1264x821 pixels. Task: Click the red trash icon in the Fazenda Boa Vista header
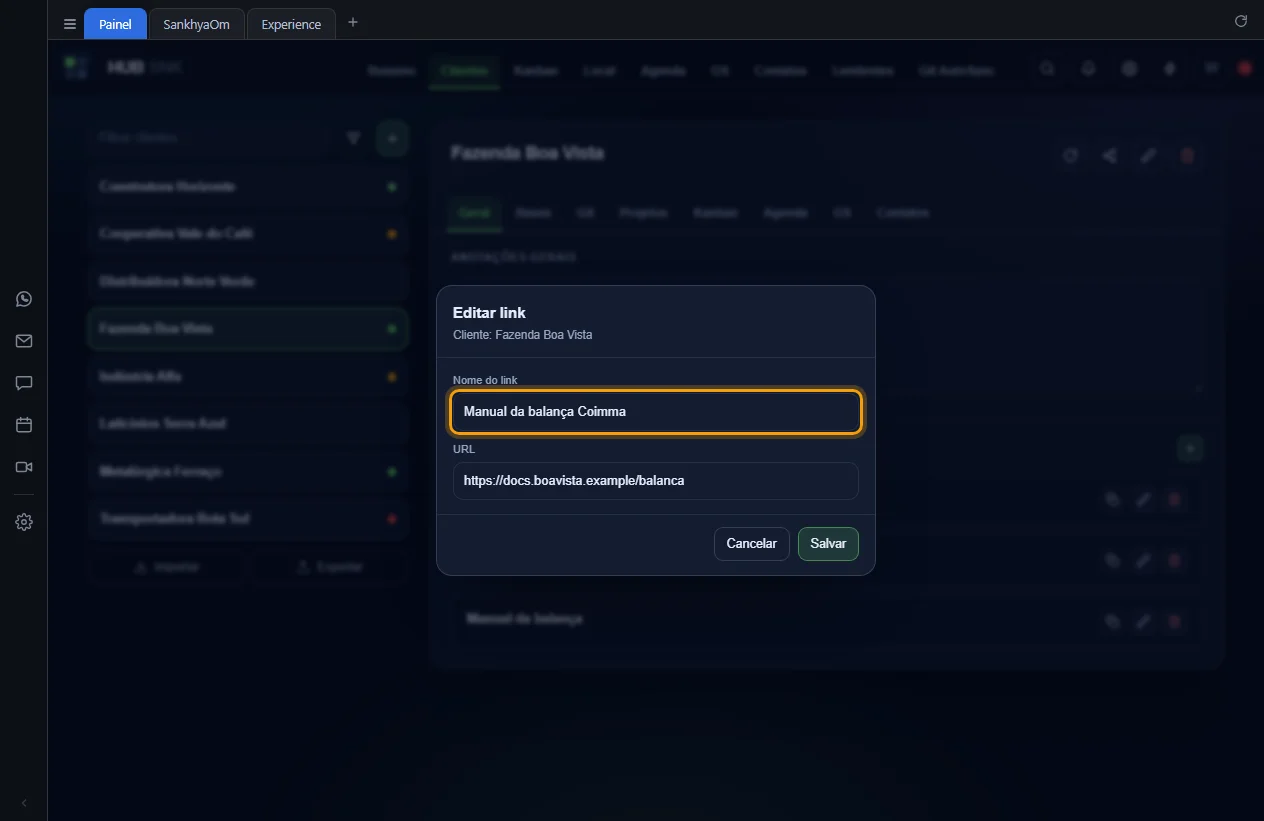click(1188, 155)
